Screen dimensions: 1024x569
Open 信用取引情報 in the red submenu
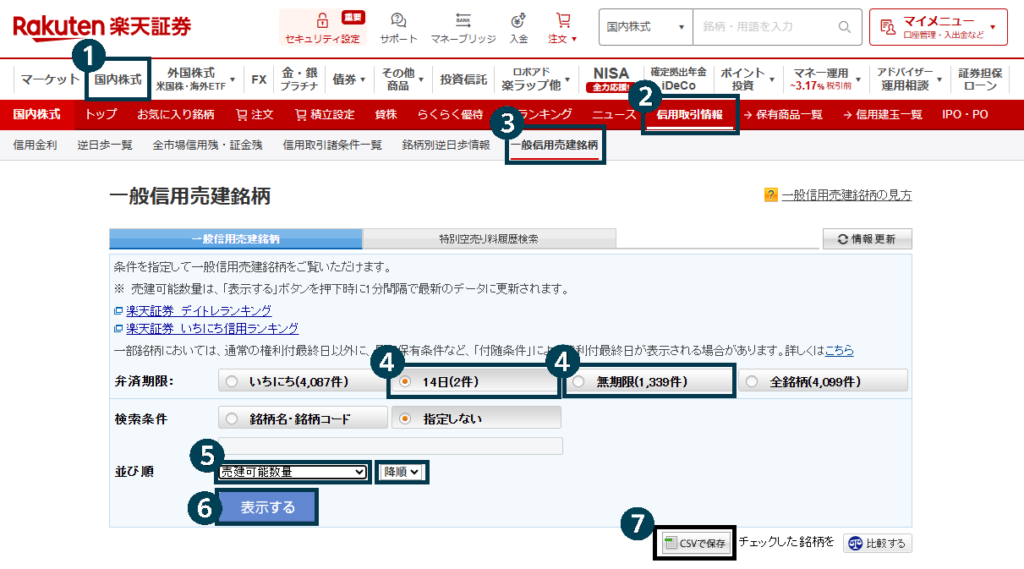click(690, 114)
